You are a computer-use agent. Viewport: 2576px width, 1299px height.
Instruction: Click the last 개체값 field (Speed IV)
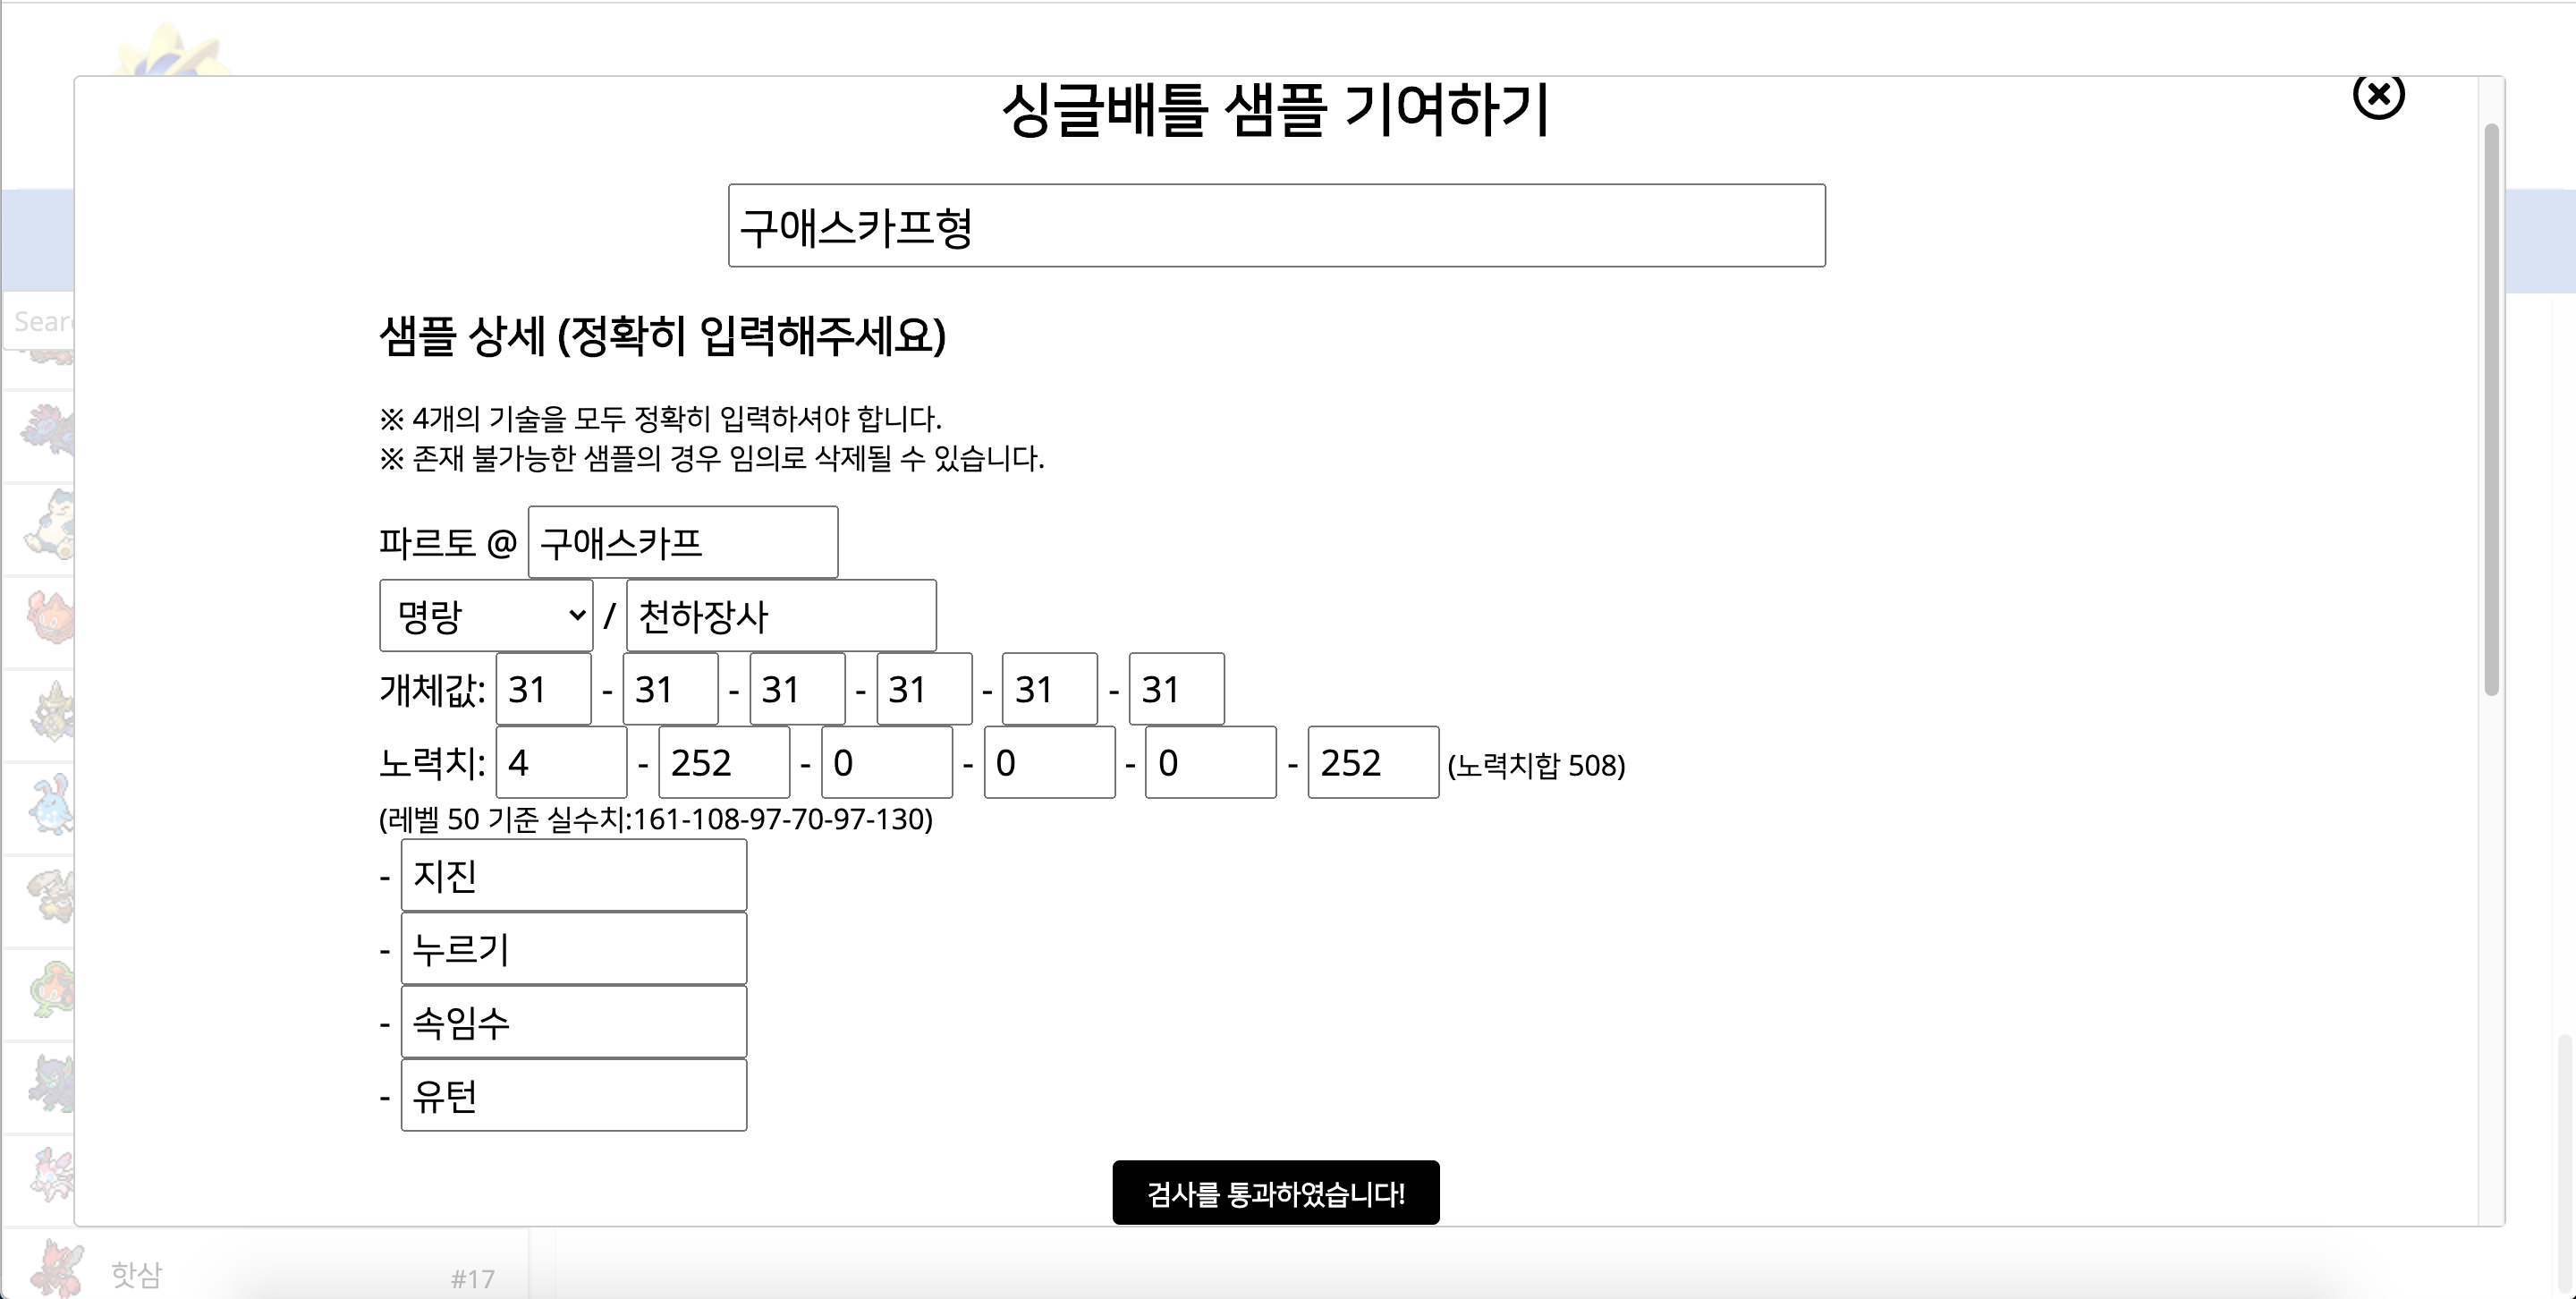tap(1176, 688)
